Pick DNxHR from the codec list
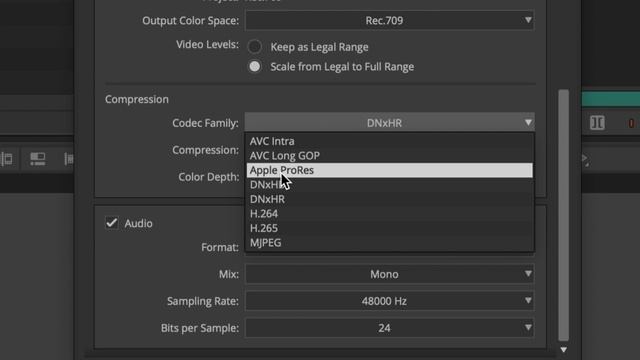The image size is (640, 360). (389, 199)
